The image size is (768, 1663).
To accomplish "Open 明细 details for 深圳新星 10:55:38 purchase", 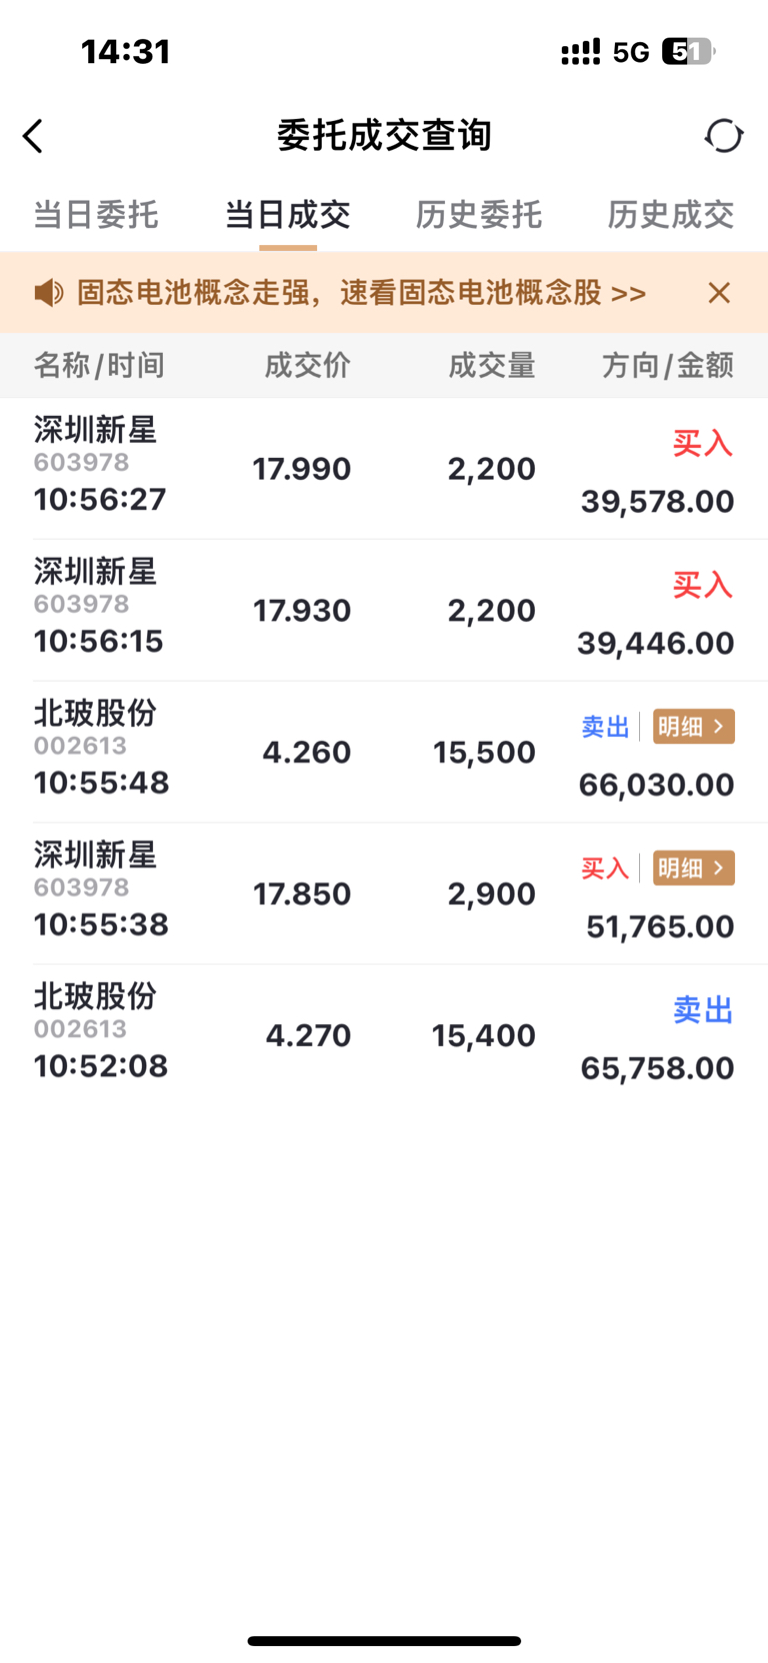I will pos(694,868).
